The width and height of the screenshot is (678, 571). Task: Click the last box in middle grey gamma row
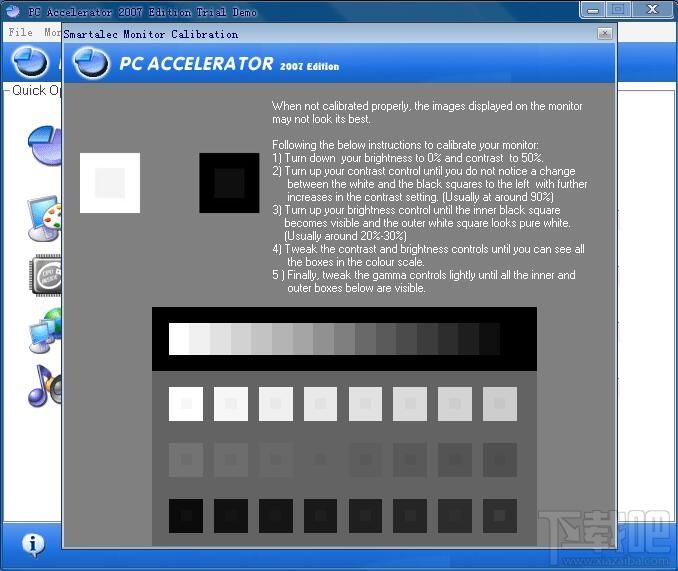(x=500, y=459)
